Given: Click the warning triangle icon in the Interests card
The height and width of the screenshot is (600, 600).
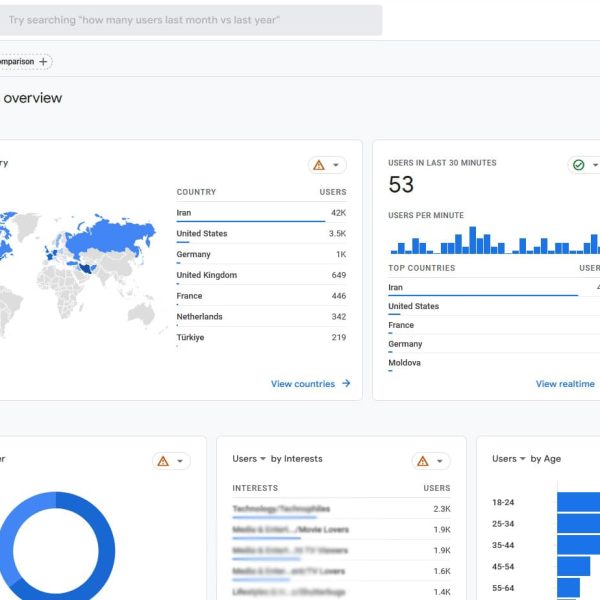Looking at the screenshot, I should pos(423,461).
